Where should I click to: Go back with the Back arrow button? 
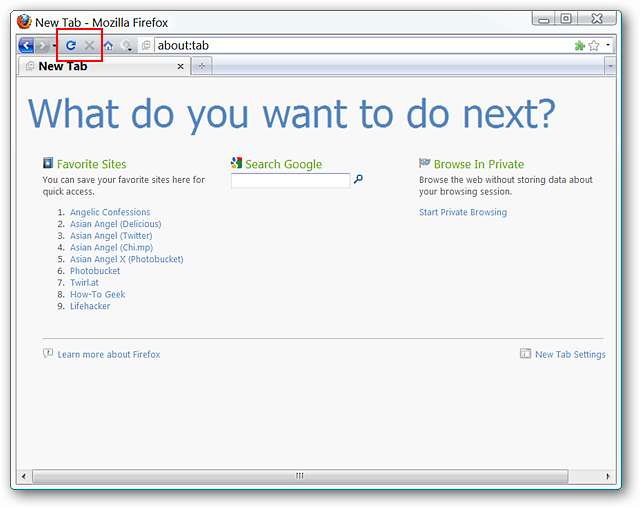click(26, 45)
